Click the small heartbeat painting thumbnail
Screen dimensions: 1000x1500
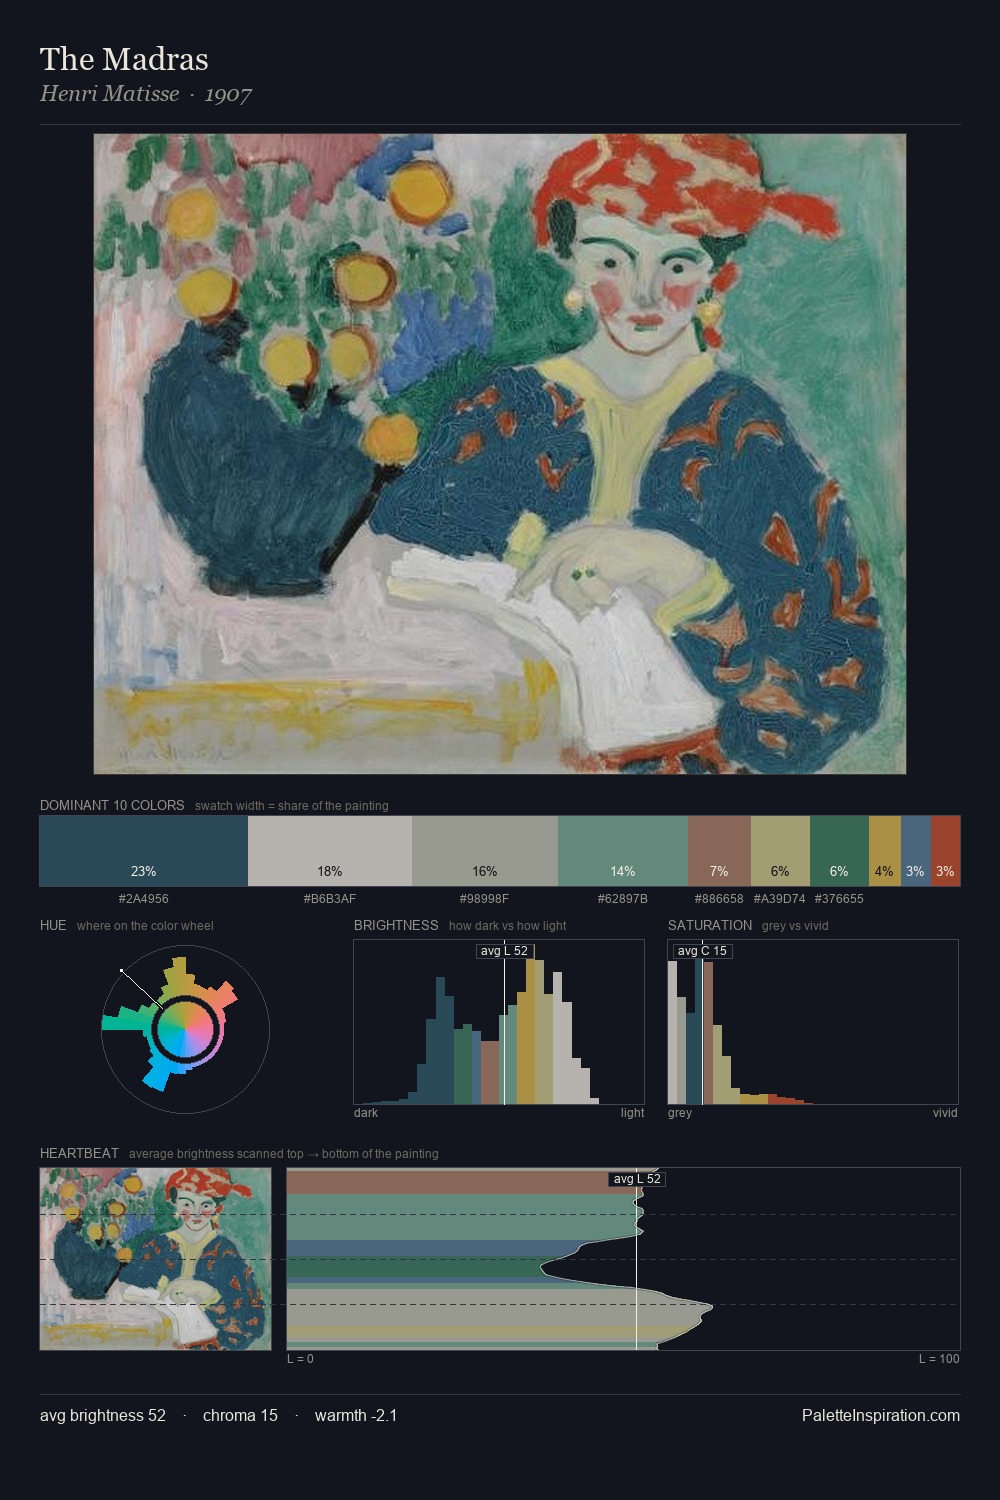point(155,1259)
